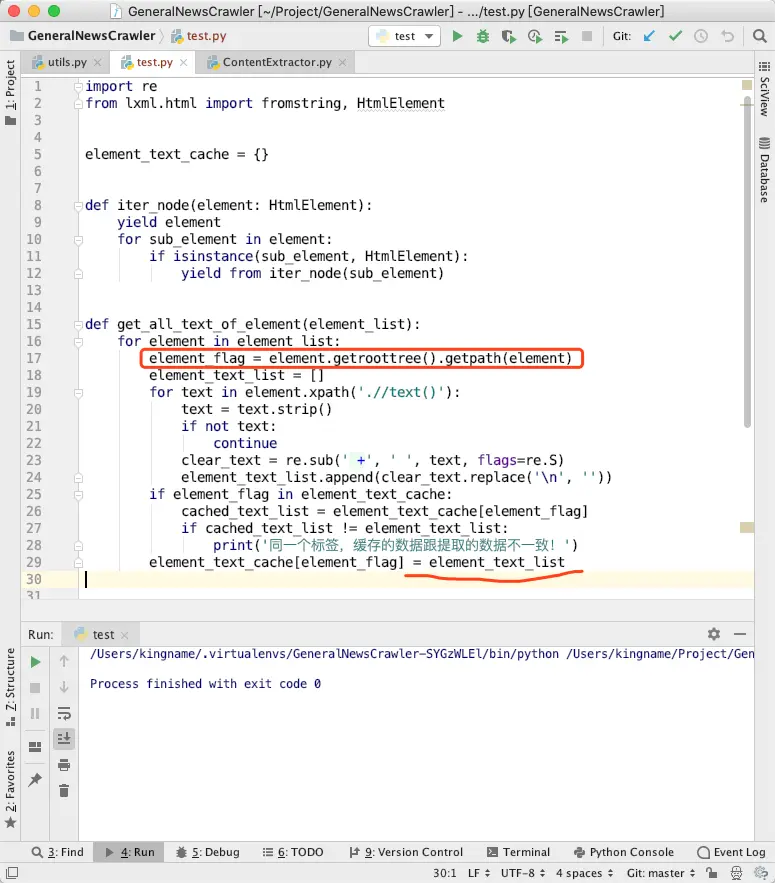Viewport: 775px width, 883px height.
Task: Click test.py breadcrumb in navigation bar
Action: click(x=199, y=36)
